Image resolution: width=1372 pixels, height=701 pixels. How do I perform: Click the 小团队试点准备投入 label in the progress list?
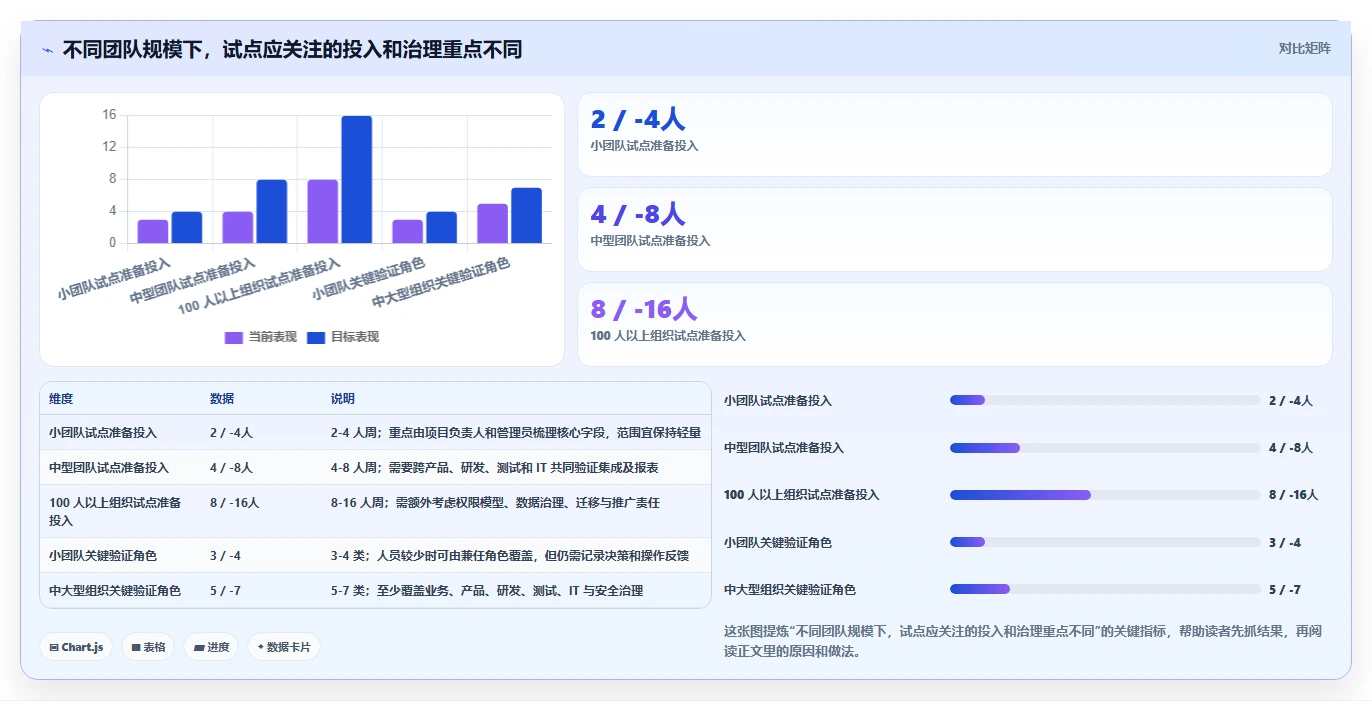point(778,400)
